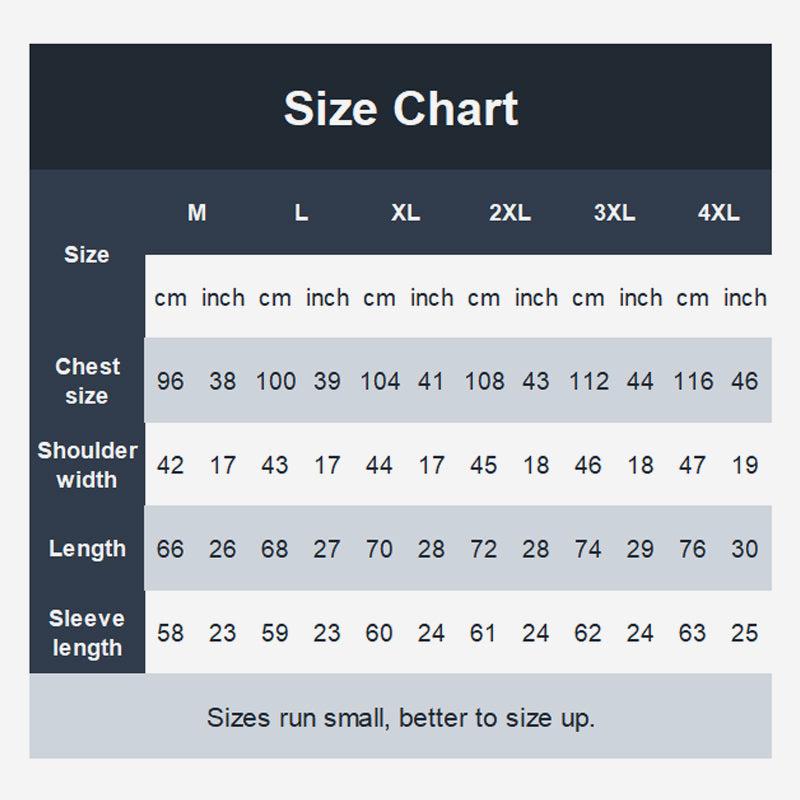Click the XL size column header

point(405,213)
